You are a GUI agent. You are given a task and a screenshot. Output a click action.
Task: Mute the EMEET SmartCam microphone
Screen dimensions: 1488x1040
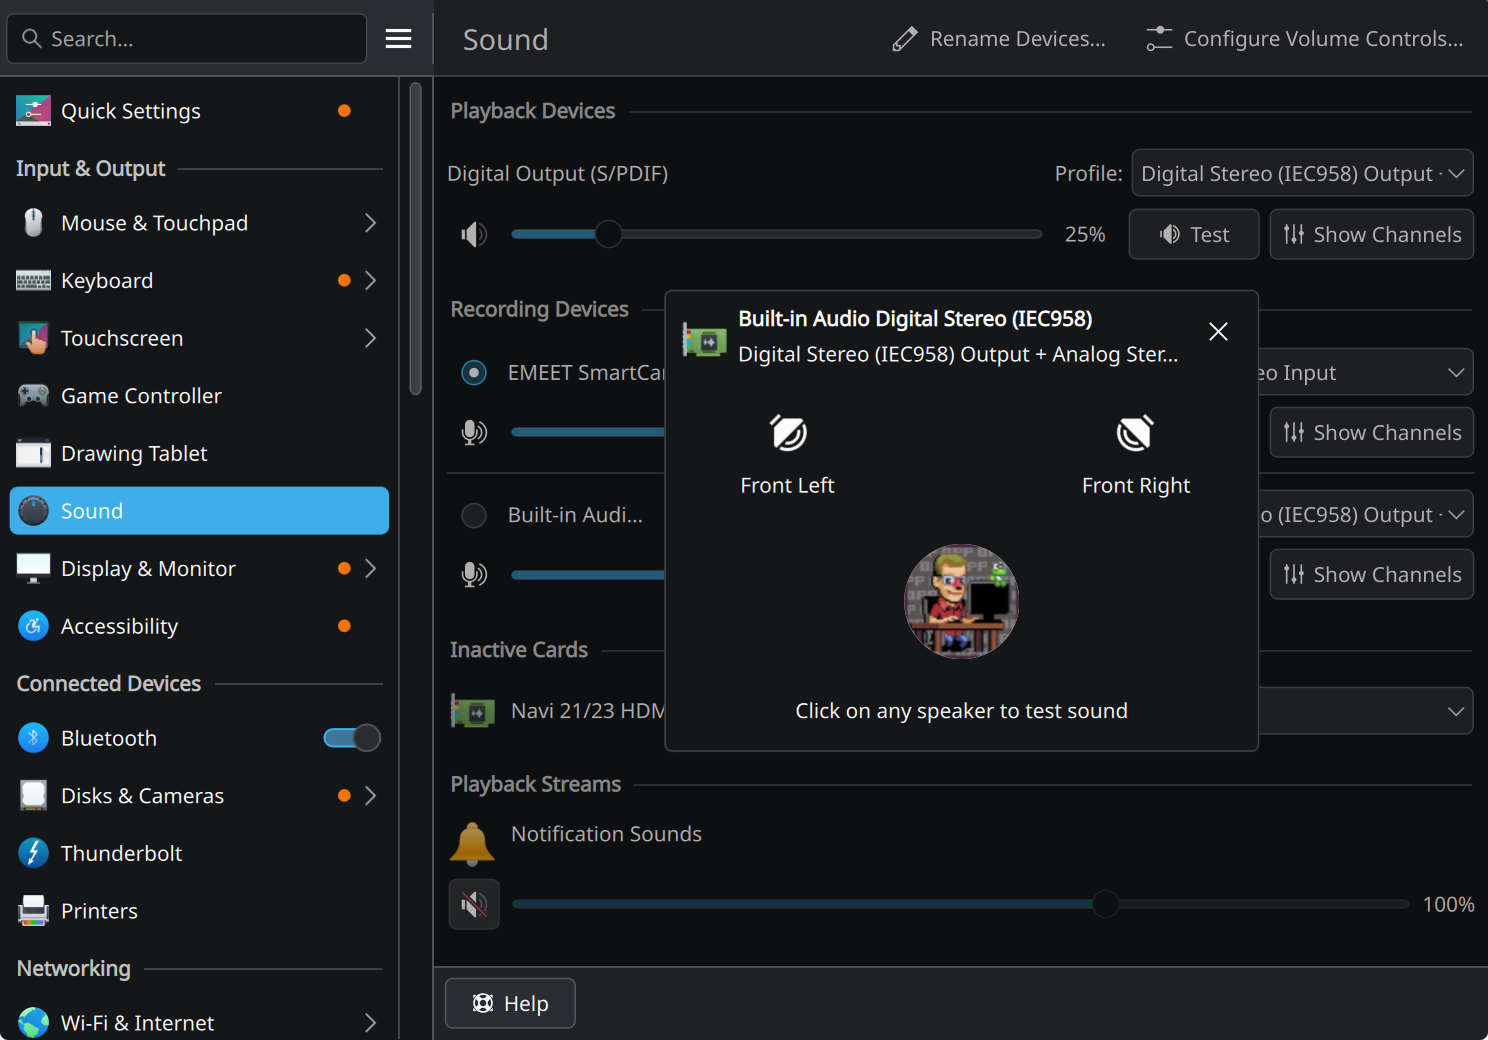tap(474, 433)
